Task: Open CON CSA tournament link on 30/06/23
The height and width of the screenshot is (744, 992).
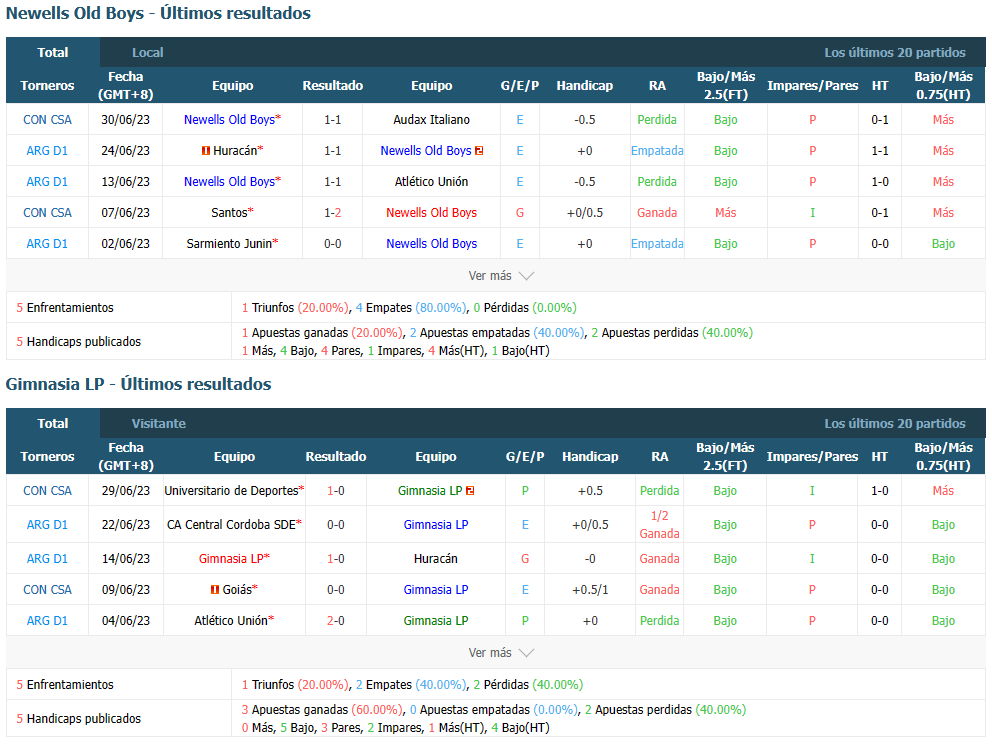Action: click(47, 120)
